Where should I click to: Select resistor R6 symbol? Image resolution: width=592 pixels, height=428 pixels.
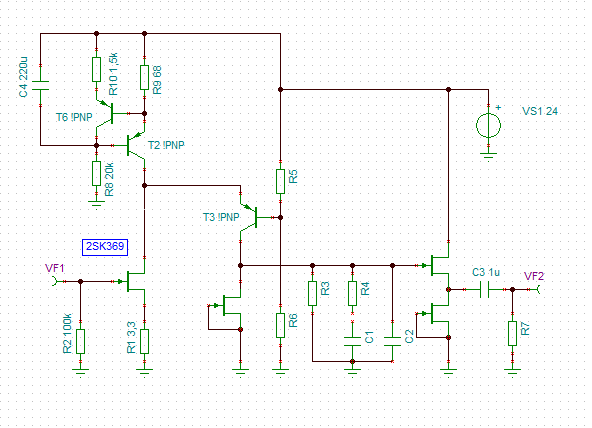tap(280, 325)
